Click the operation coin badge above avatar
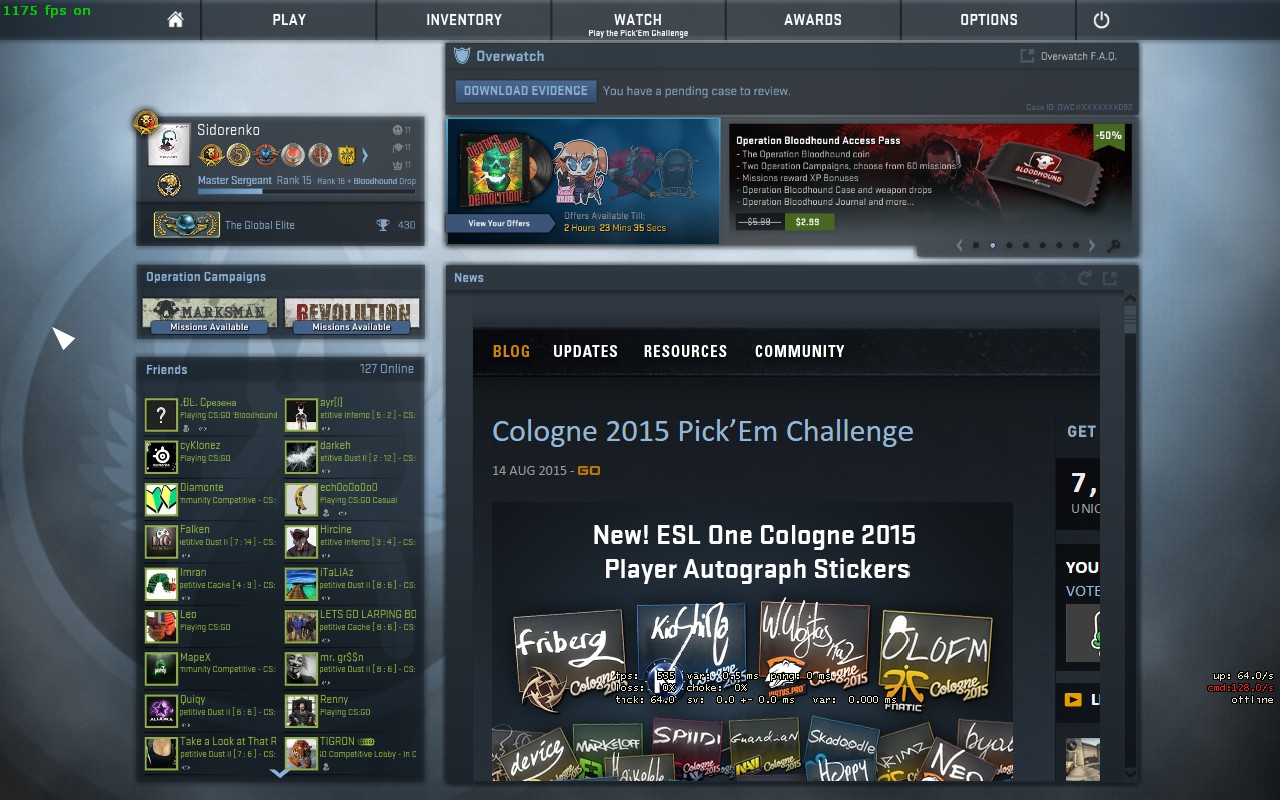 click(146, 123)
